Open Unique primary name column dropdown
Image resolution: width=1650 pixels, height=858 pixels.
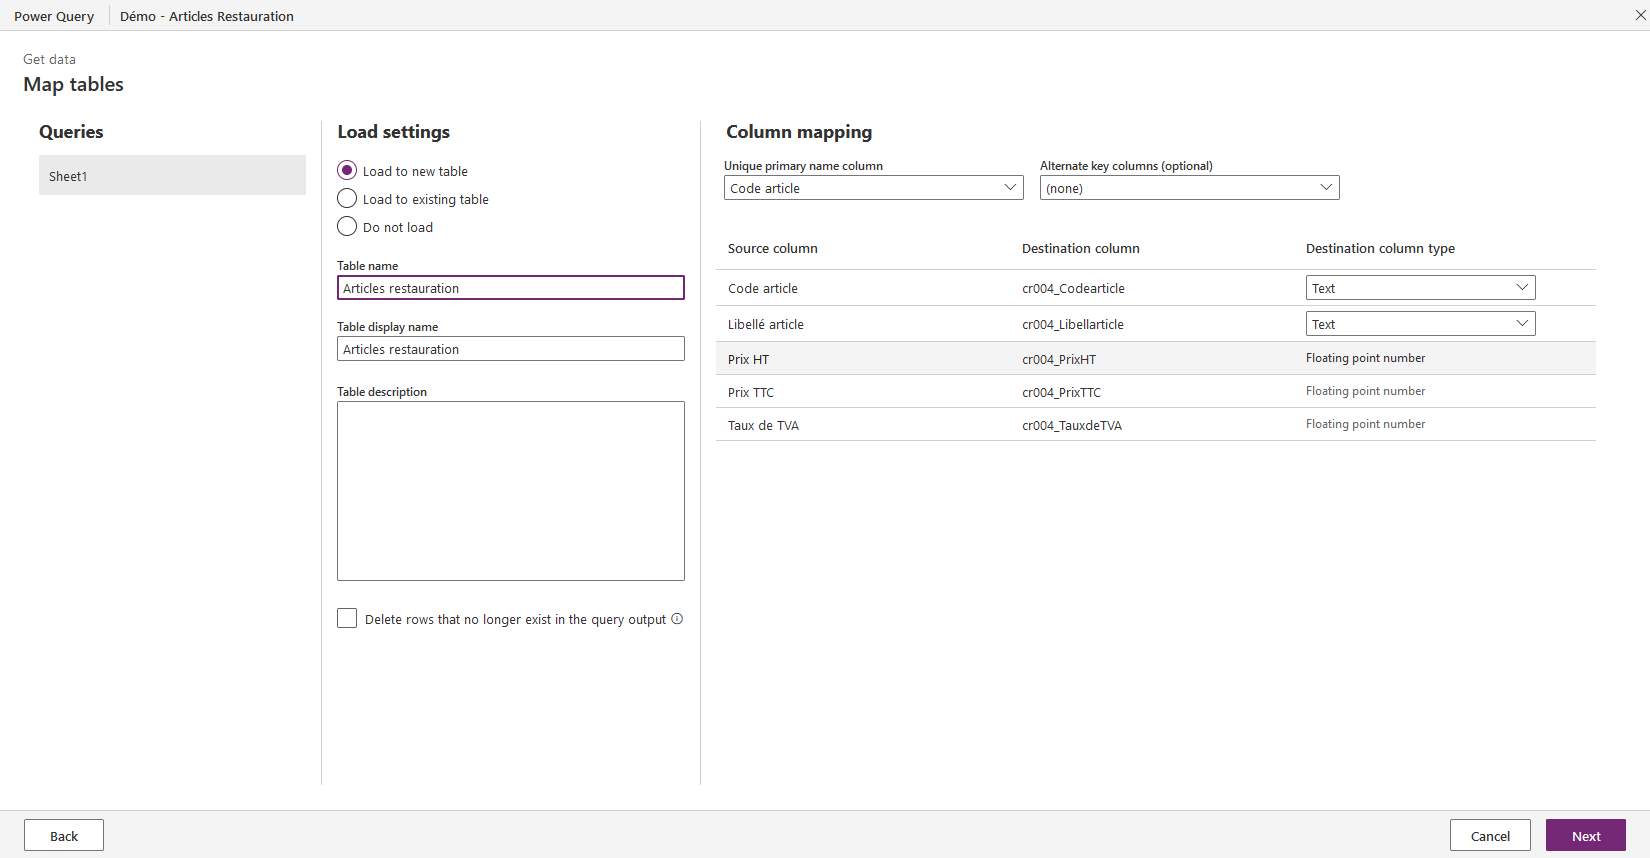874,188
